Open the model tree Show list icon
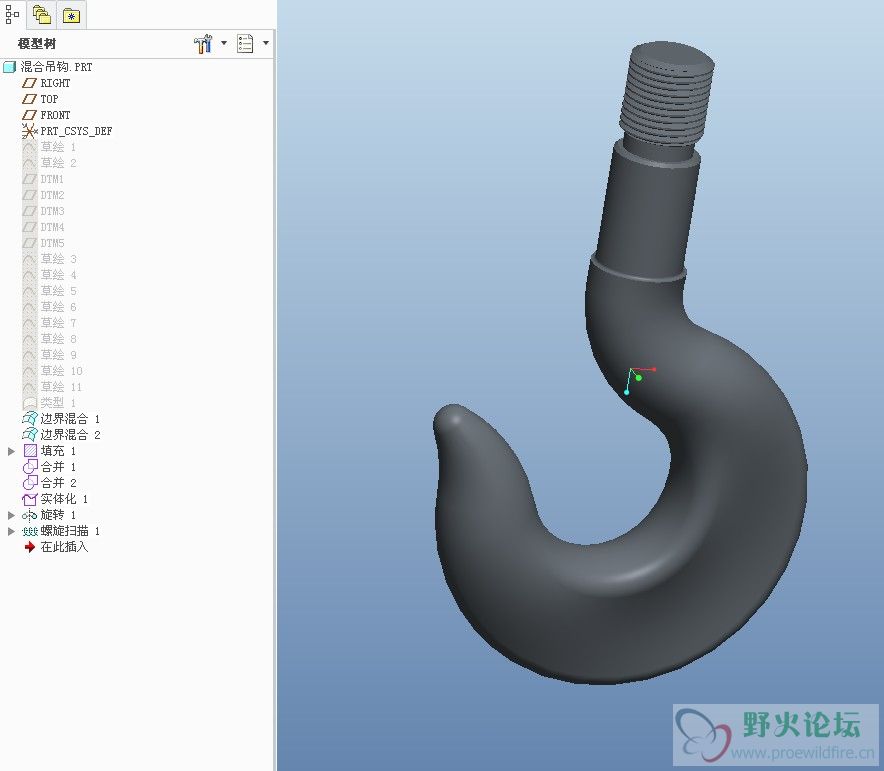The height and width of the screenshot is (771, 884). 245,43
